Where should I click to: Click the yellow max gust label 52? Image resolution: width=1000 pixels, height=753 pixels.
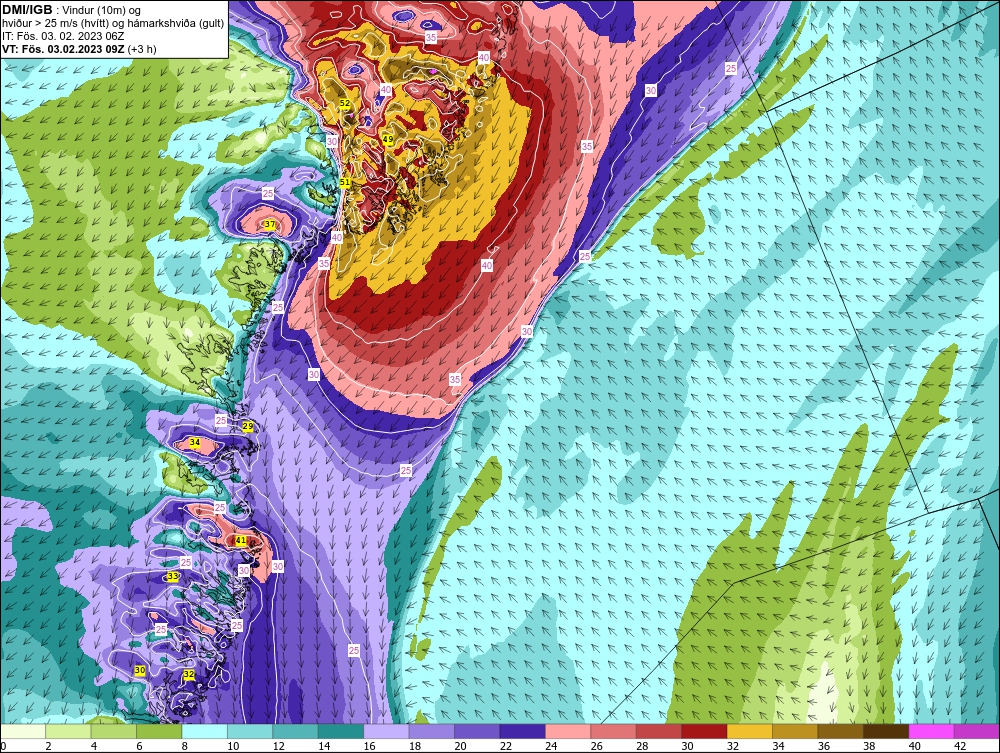coord(344,103)
